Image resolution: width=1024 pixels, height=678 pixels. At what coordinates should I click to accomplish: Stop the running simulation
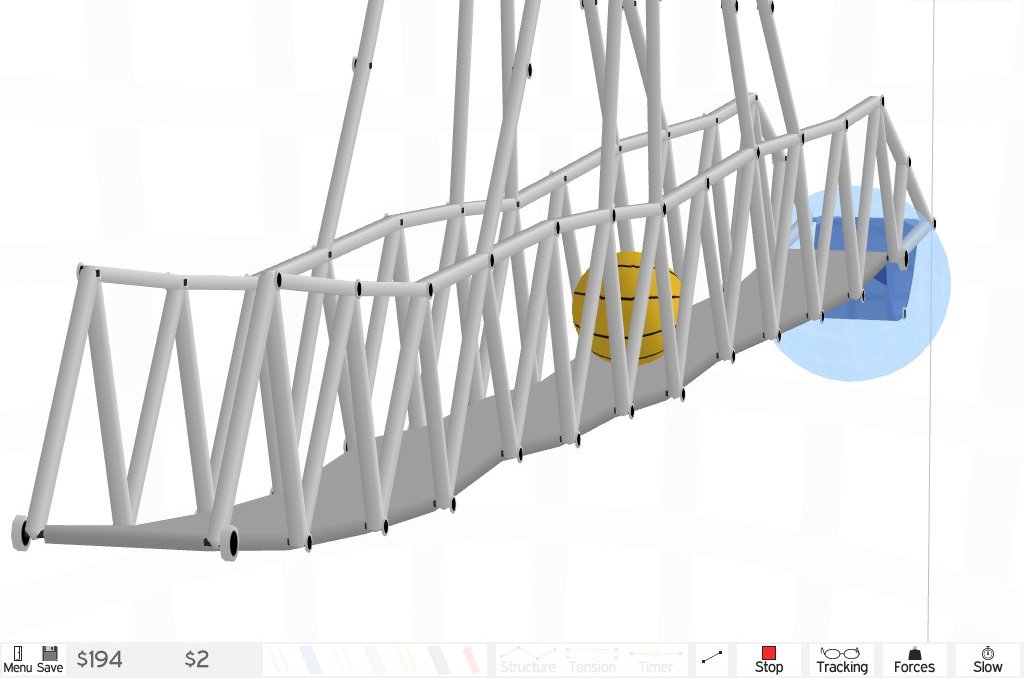pyautogui.click(x=768, y=659)
